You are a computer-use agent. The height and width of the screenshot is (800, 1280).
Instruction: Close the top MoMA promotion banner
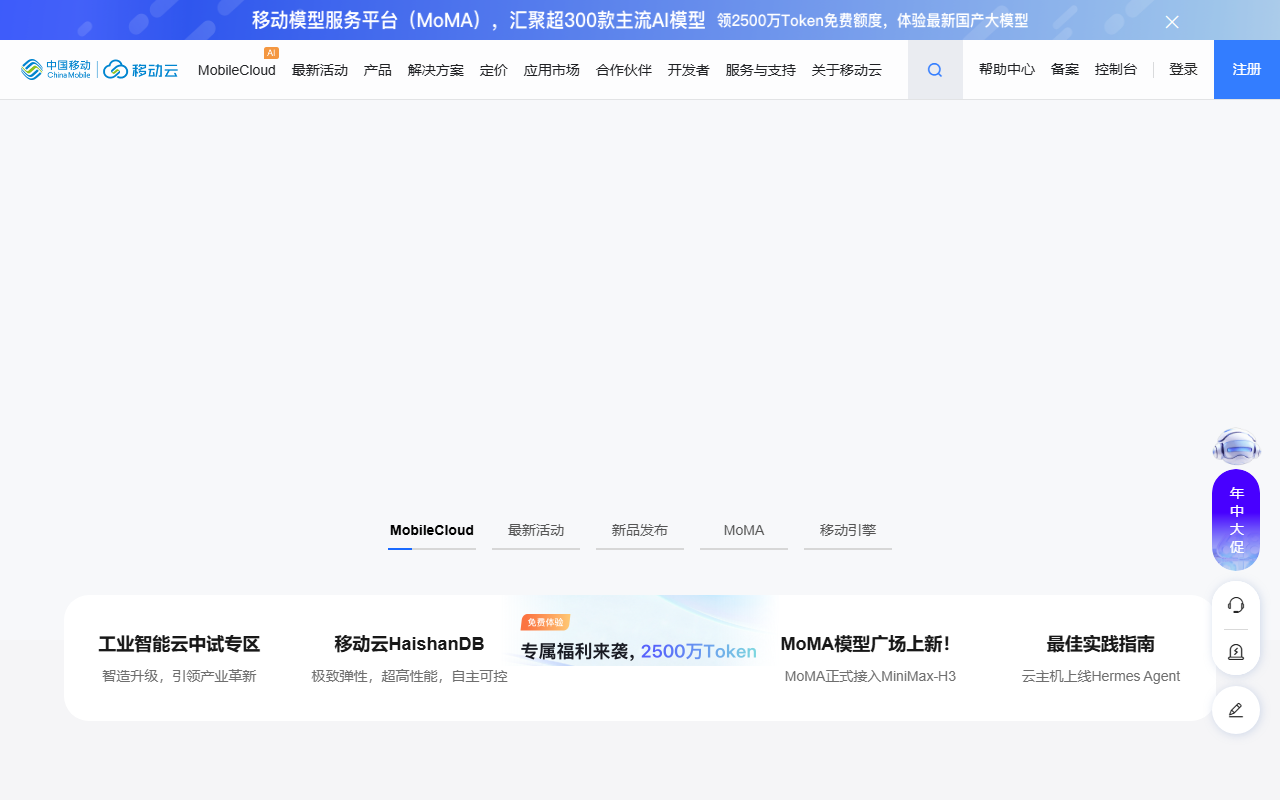(1172, 21)
